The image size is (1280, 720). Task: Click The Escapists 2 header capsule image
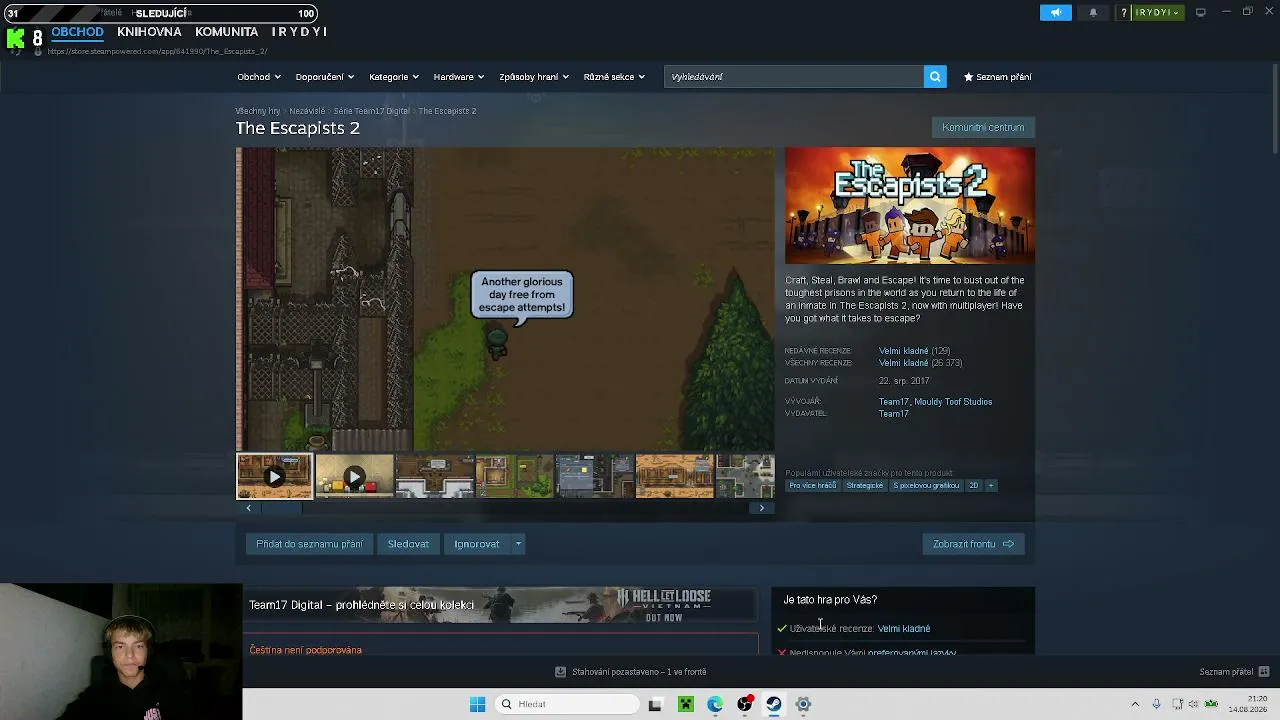[x=910, y=206]
